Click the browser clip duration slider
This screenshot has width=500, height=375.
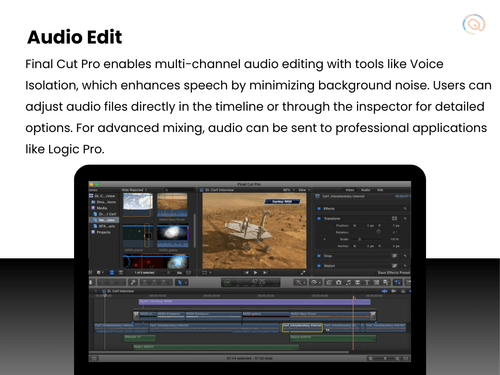click(x=169, y=272)
